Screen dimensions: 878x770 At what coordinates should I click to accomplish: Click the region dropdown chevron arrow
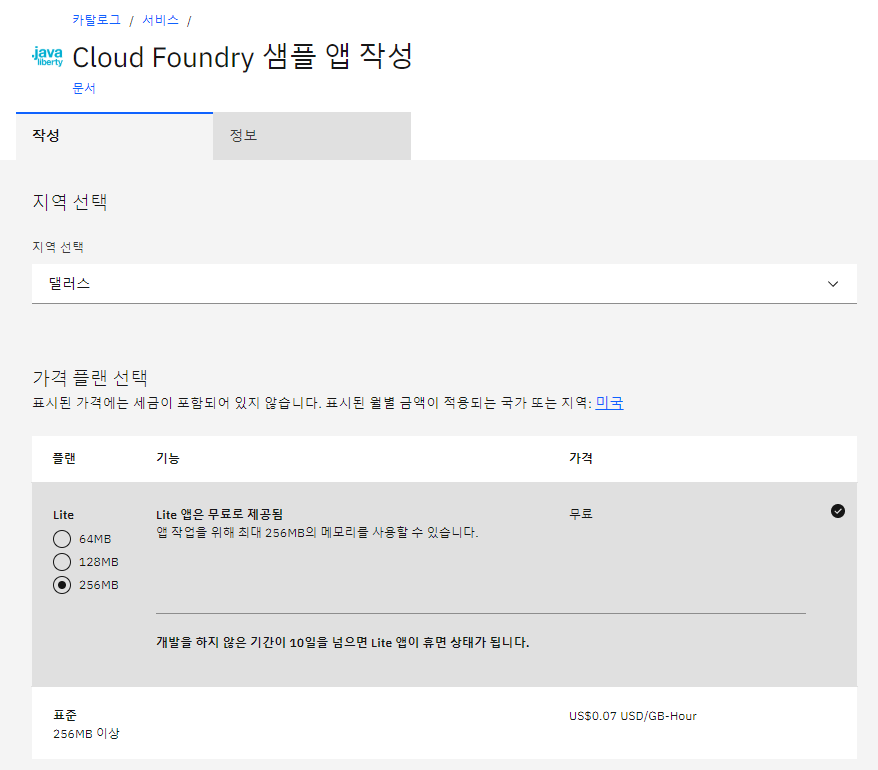coord(833,284)
